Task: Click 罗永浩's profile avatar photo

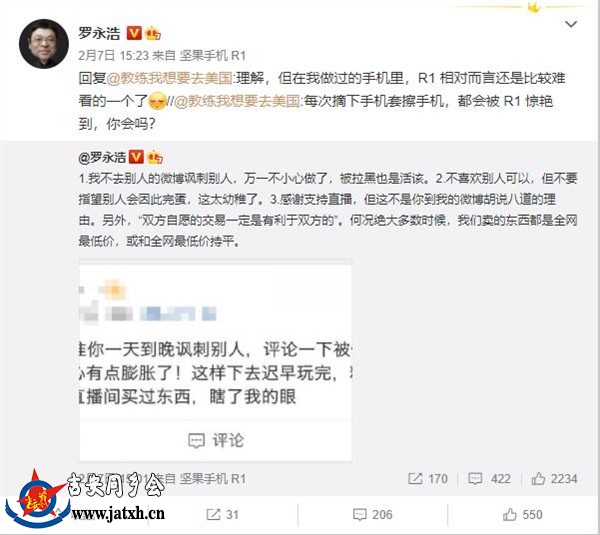Action: click(44, 44)
